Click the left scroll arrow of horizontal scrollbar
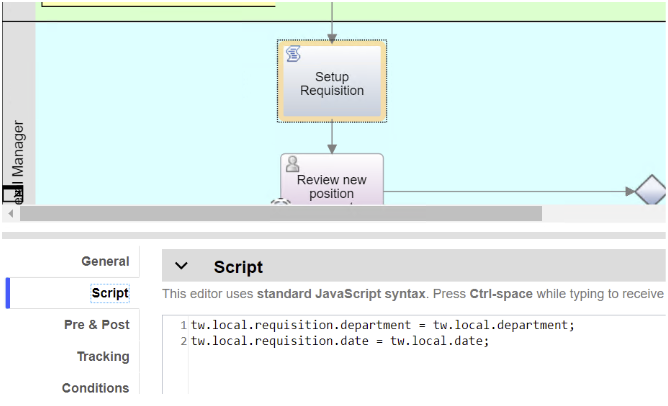Viewport: 668px width, 406px height. pyautogui.click(x=11, y=213)
